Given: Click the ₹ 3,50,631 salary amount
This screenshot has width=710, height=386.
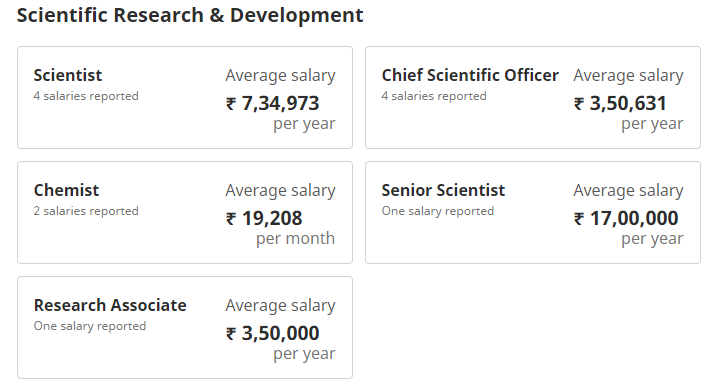Looking at the screenshot, I should (x=620, y=103).
